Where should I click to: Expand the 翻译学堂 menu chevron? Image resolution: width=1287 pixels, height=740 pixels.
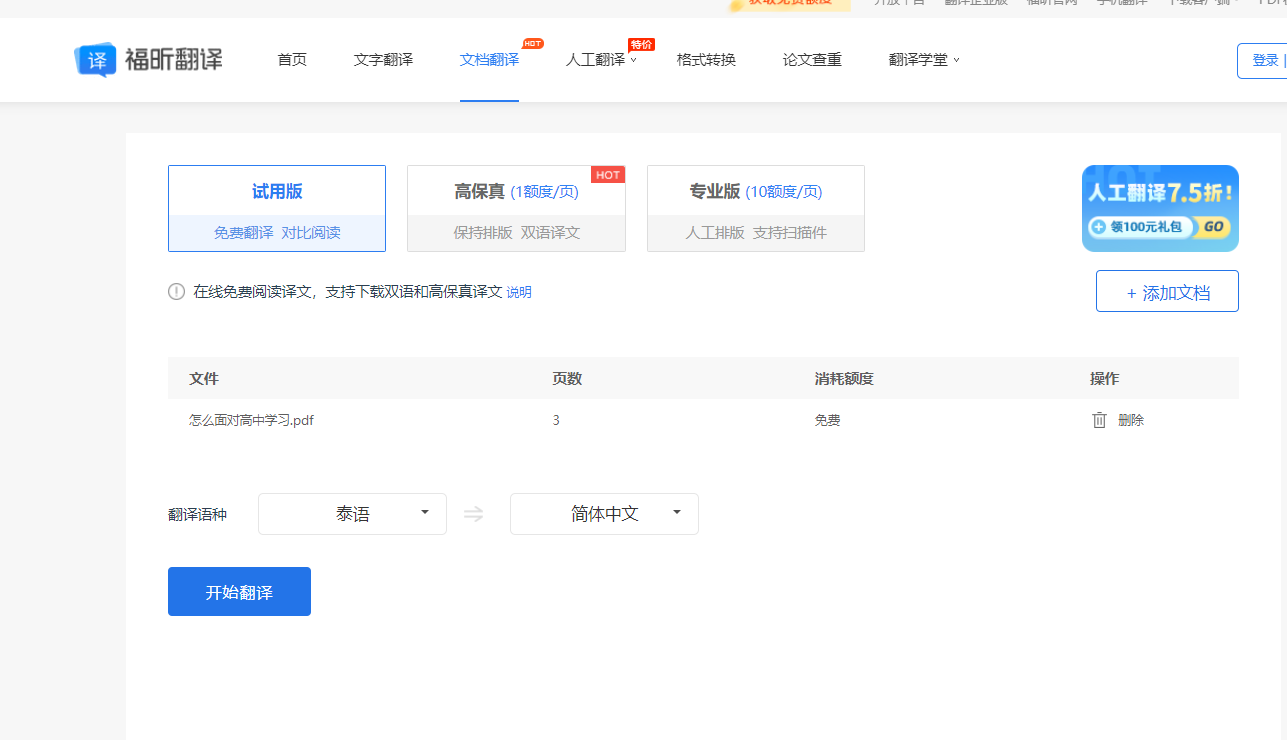click(x=956, y=60)
